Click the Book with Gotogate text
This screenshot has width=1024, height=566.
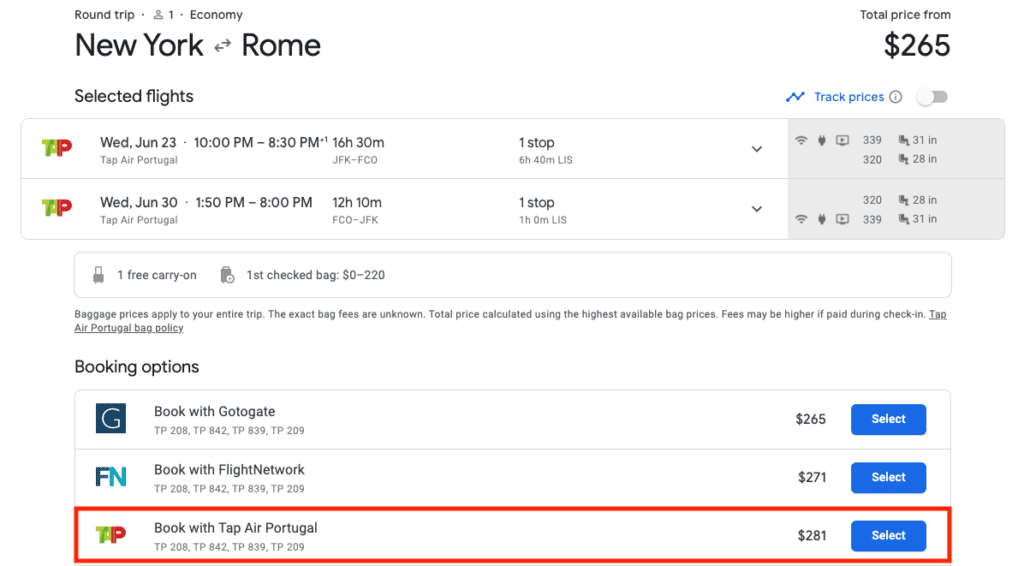tap(214, 412)
